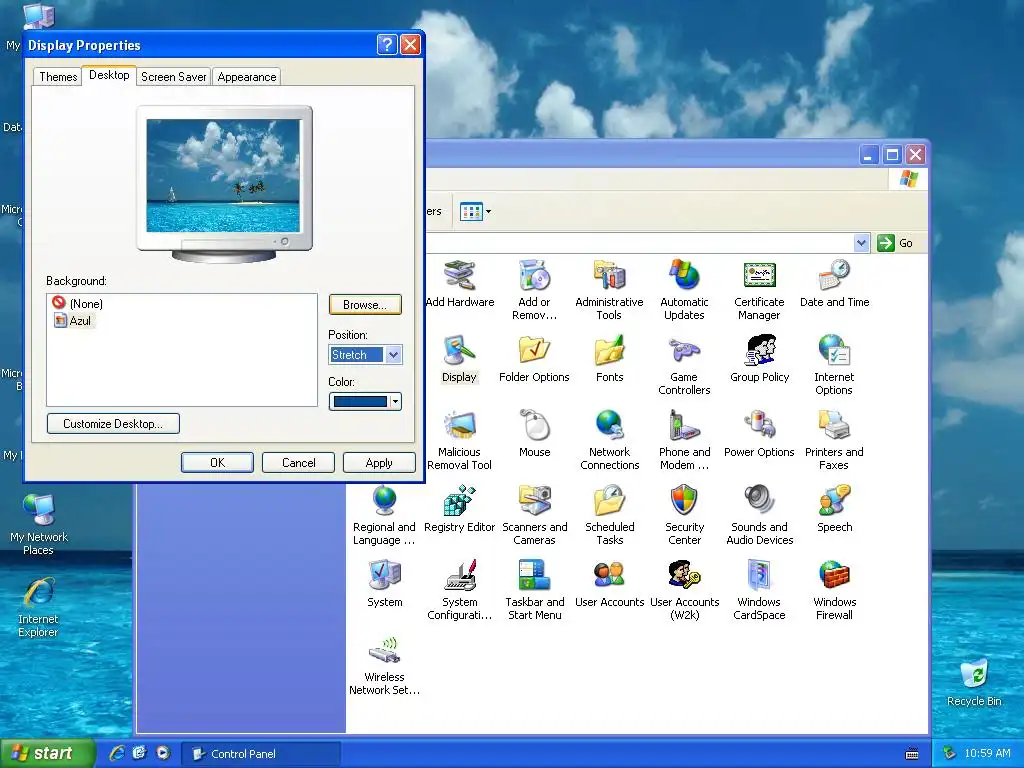This screenshot has height=768, width=1024.
Task: Click Go in Control Panel address bar
Action: pos(895,243)
